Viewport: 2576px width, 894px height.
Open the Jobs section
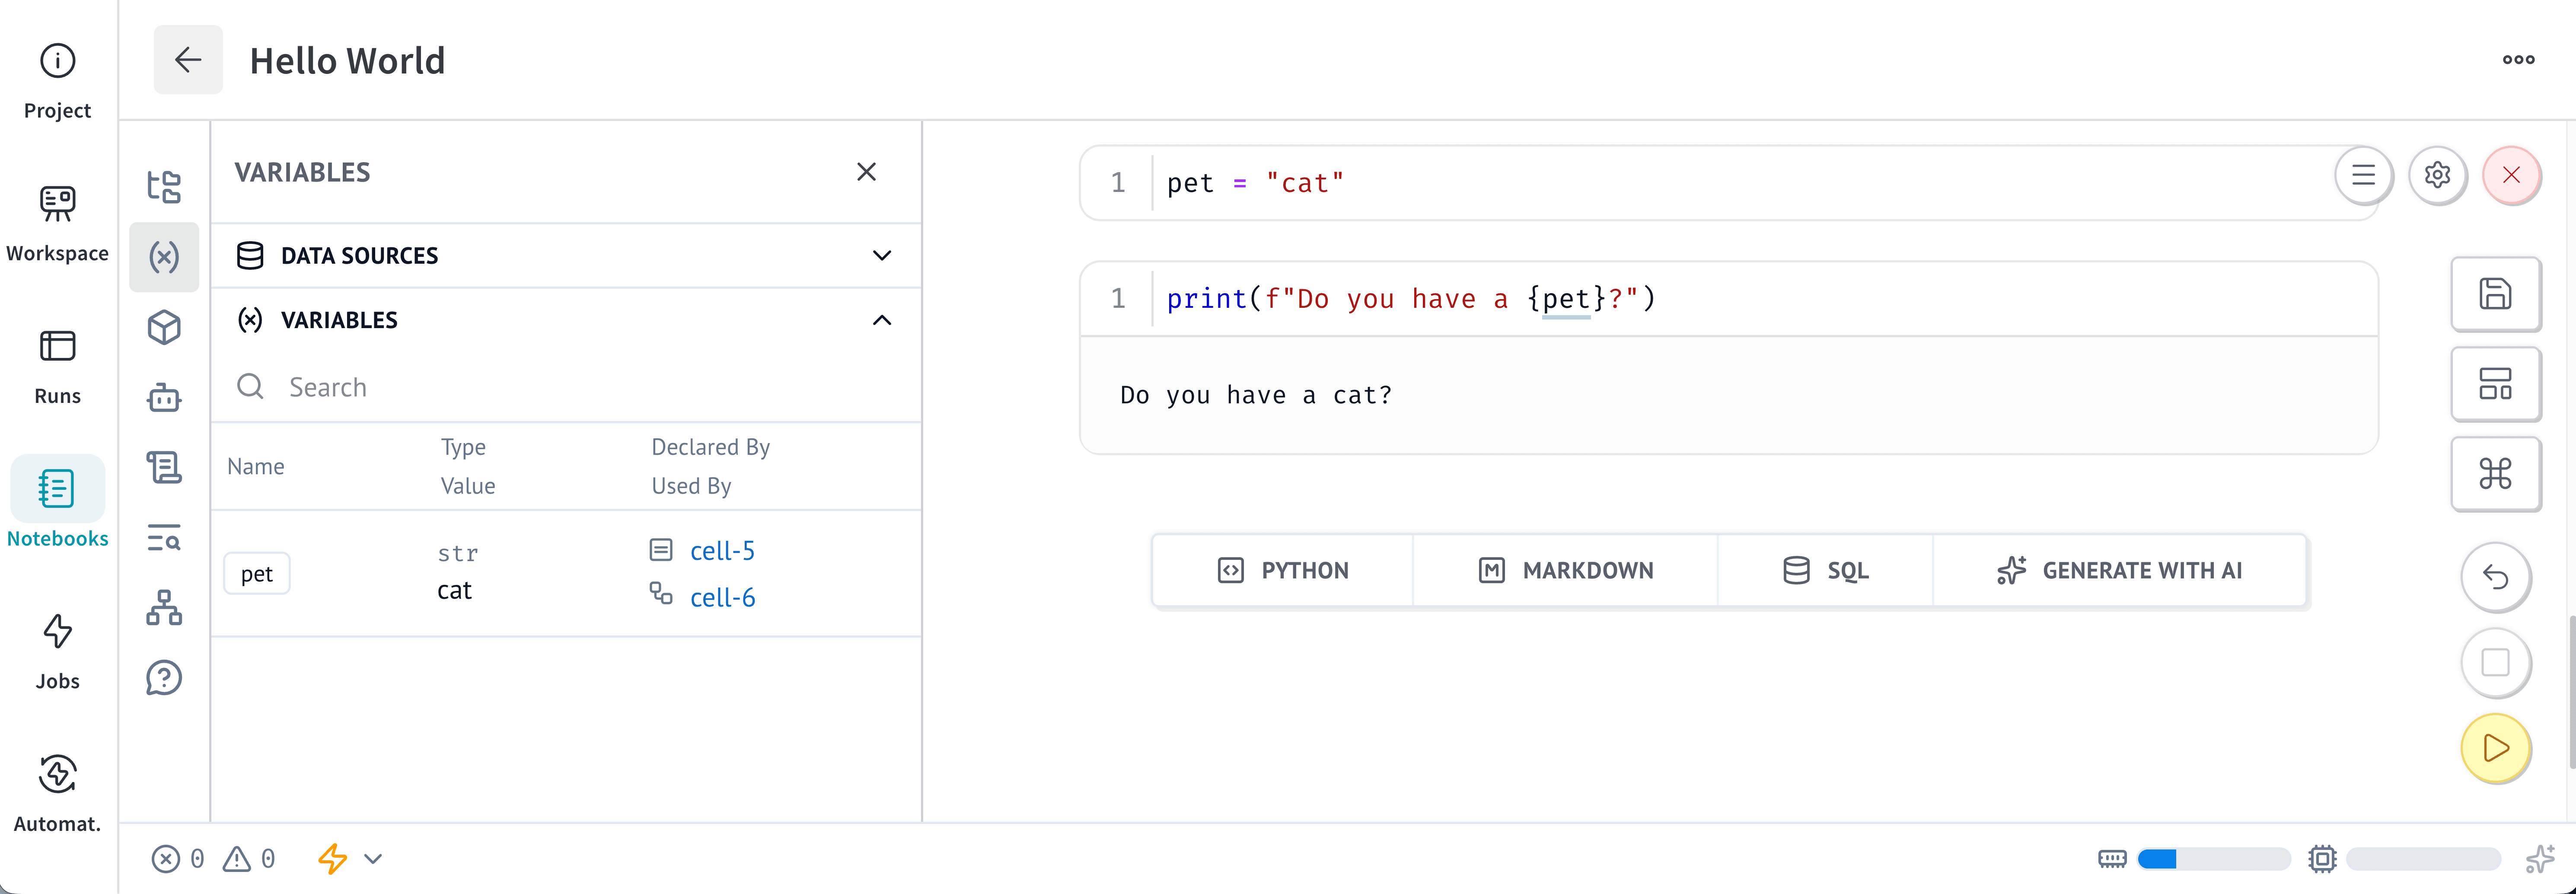click(x=57, y=651)
